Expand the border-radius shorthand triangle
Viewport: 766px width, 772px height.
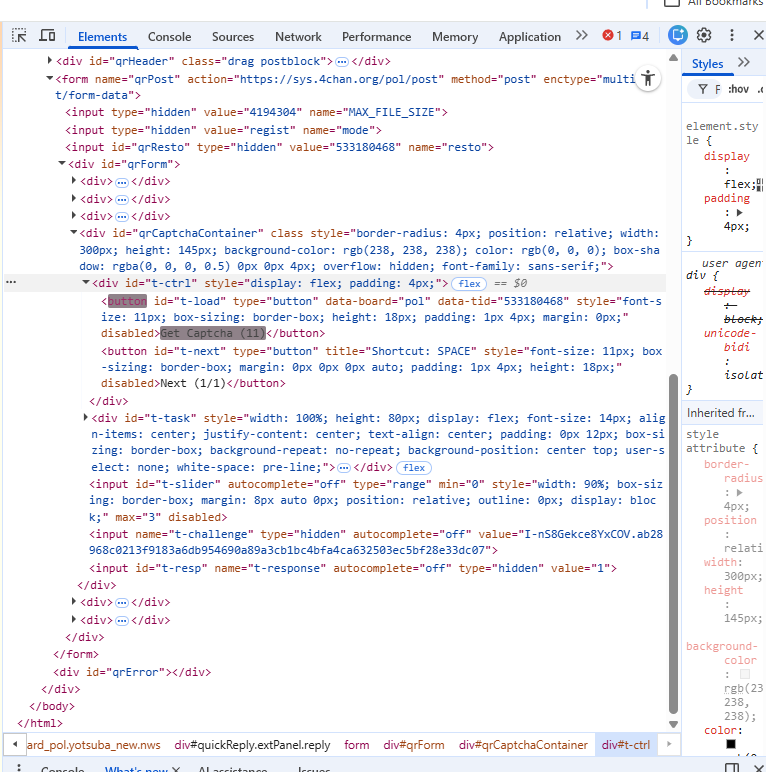[x=739, y=492]
